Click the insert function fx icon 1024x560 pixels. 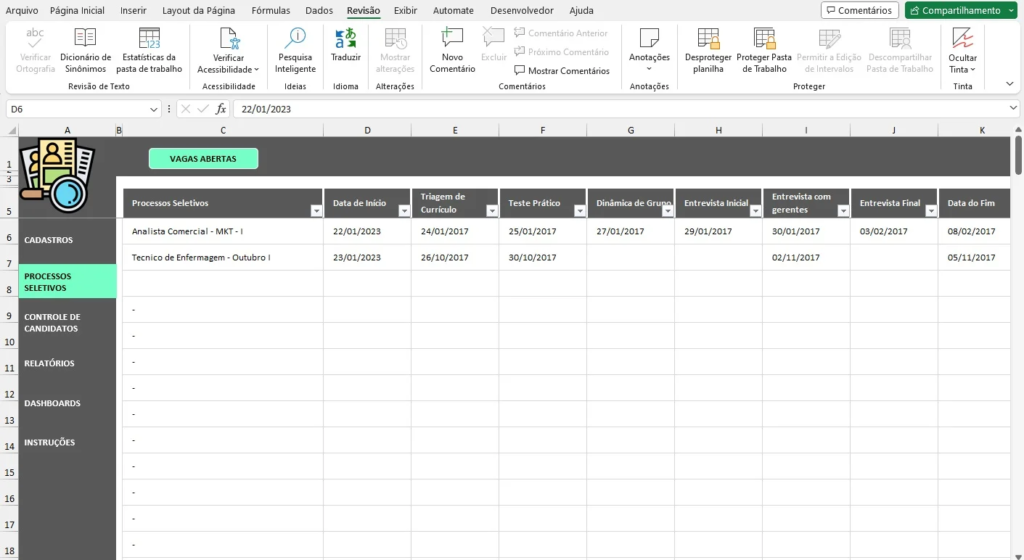(222, 108)
